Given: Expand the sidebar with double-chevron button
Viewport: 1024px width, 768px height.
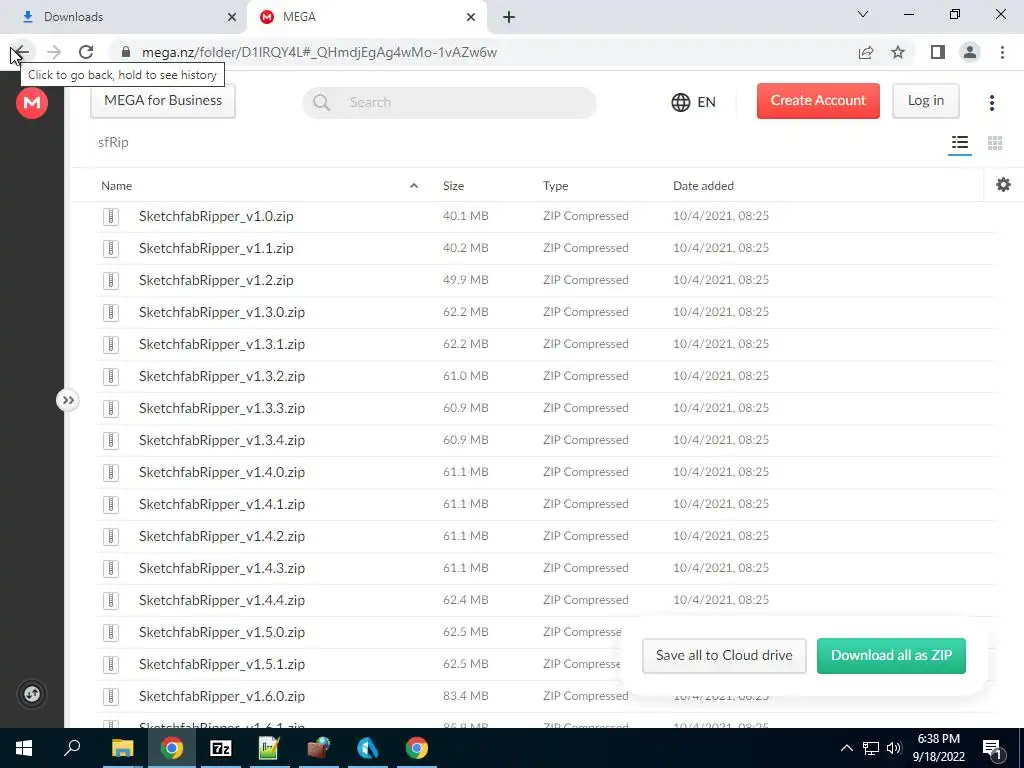Looking at the screenshot, I should click(x=68, y=400).
